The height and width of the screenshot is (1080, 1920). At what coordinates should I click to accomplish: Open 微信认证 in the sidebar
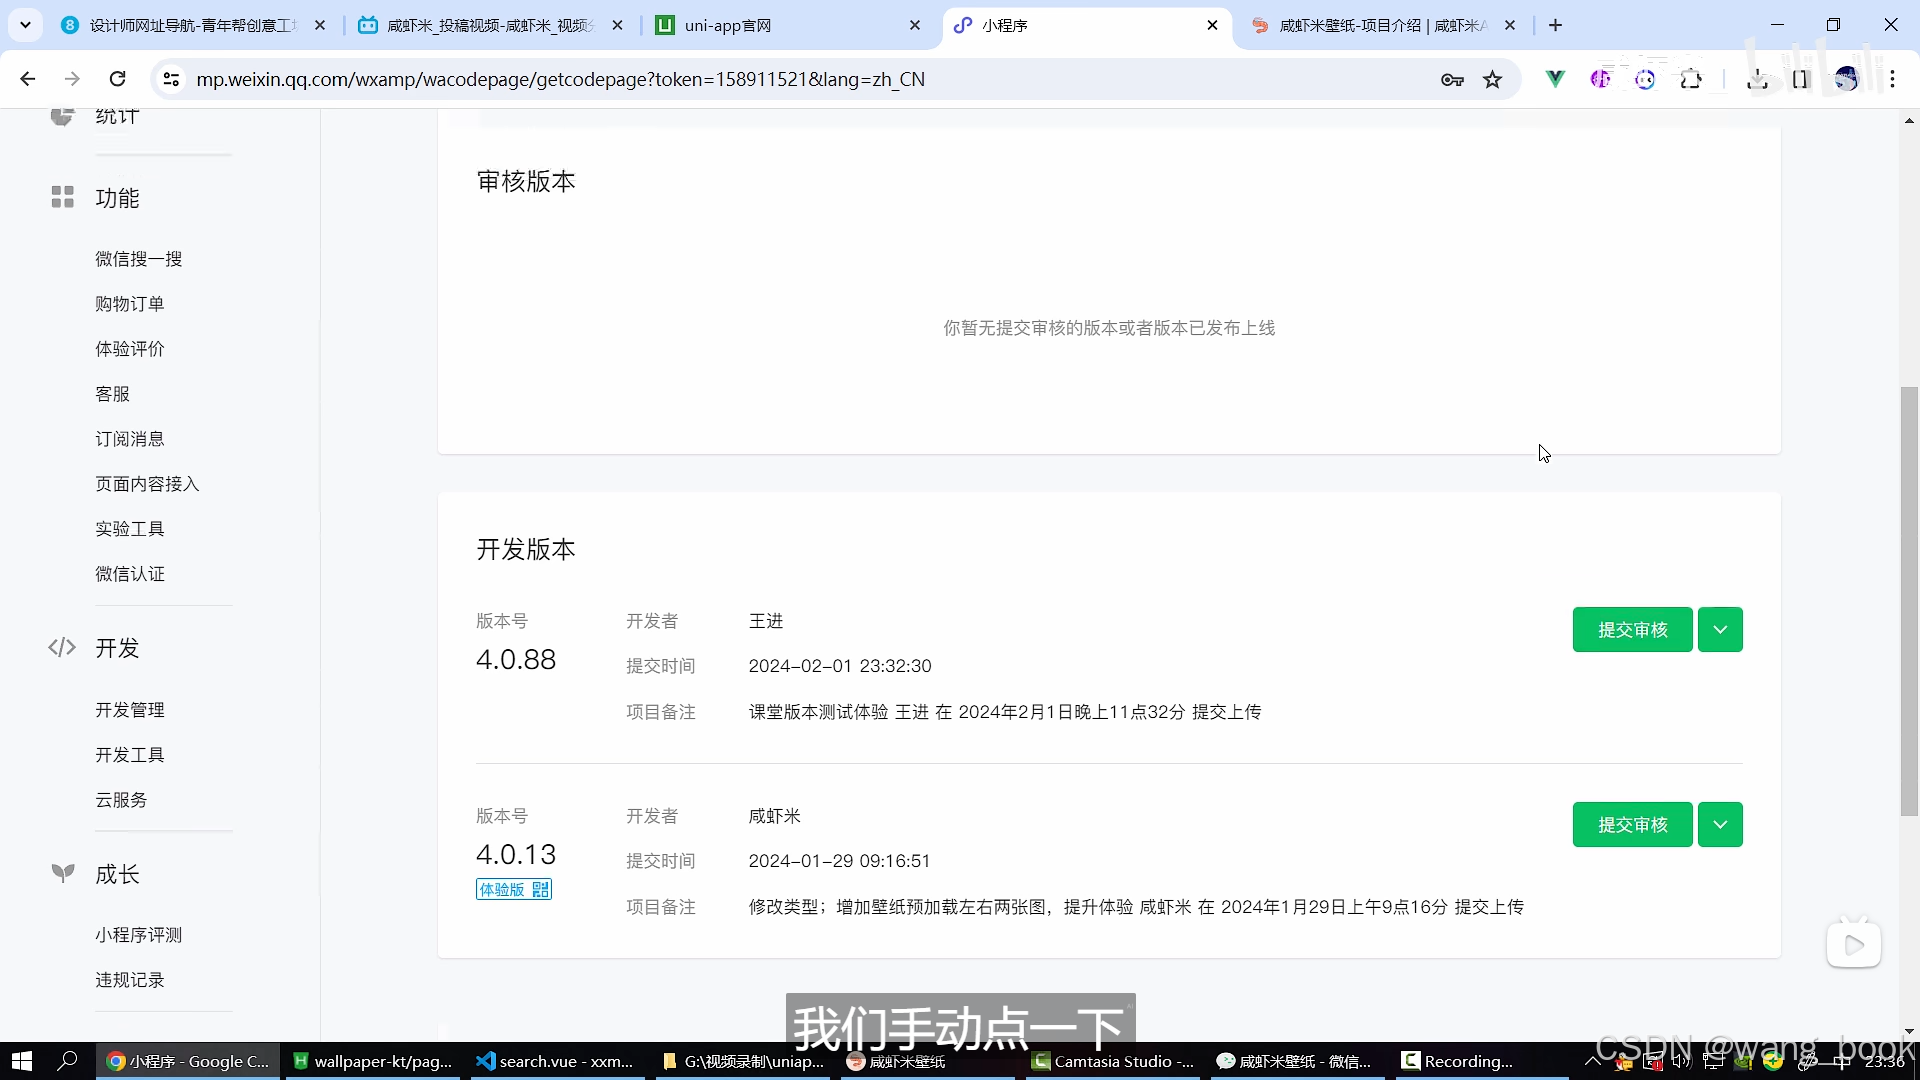click(130, 574)
